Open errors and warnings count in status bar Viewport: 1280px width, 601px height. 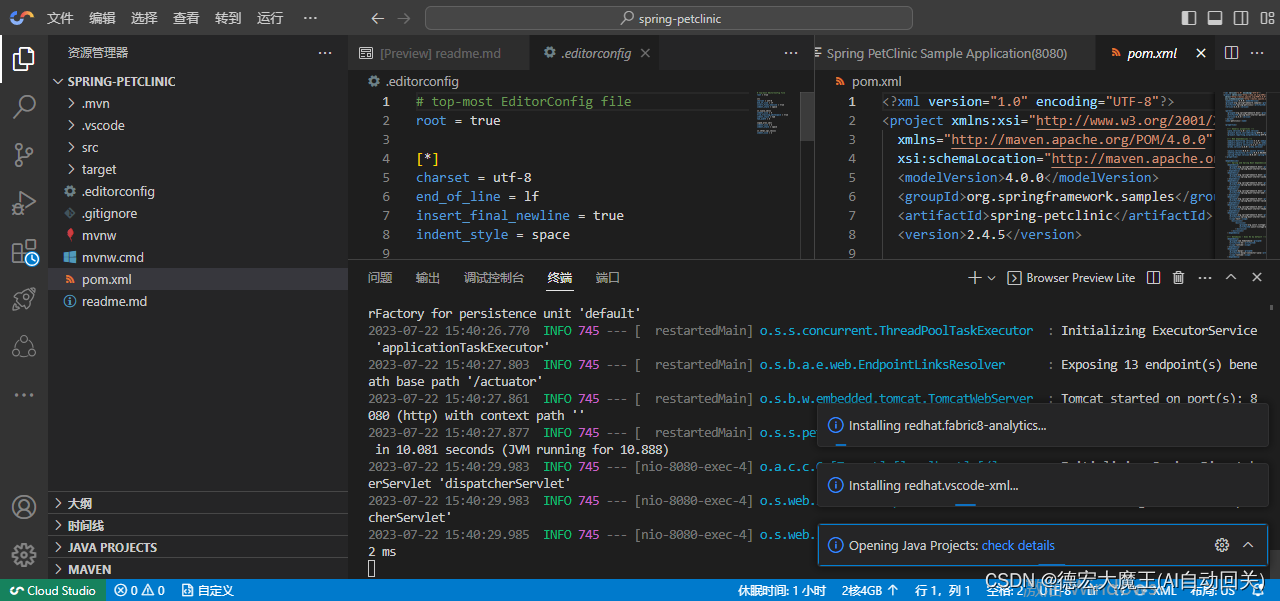140,590
